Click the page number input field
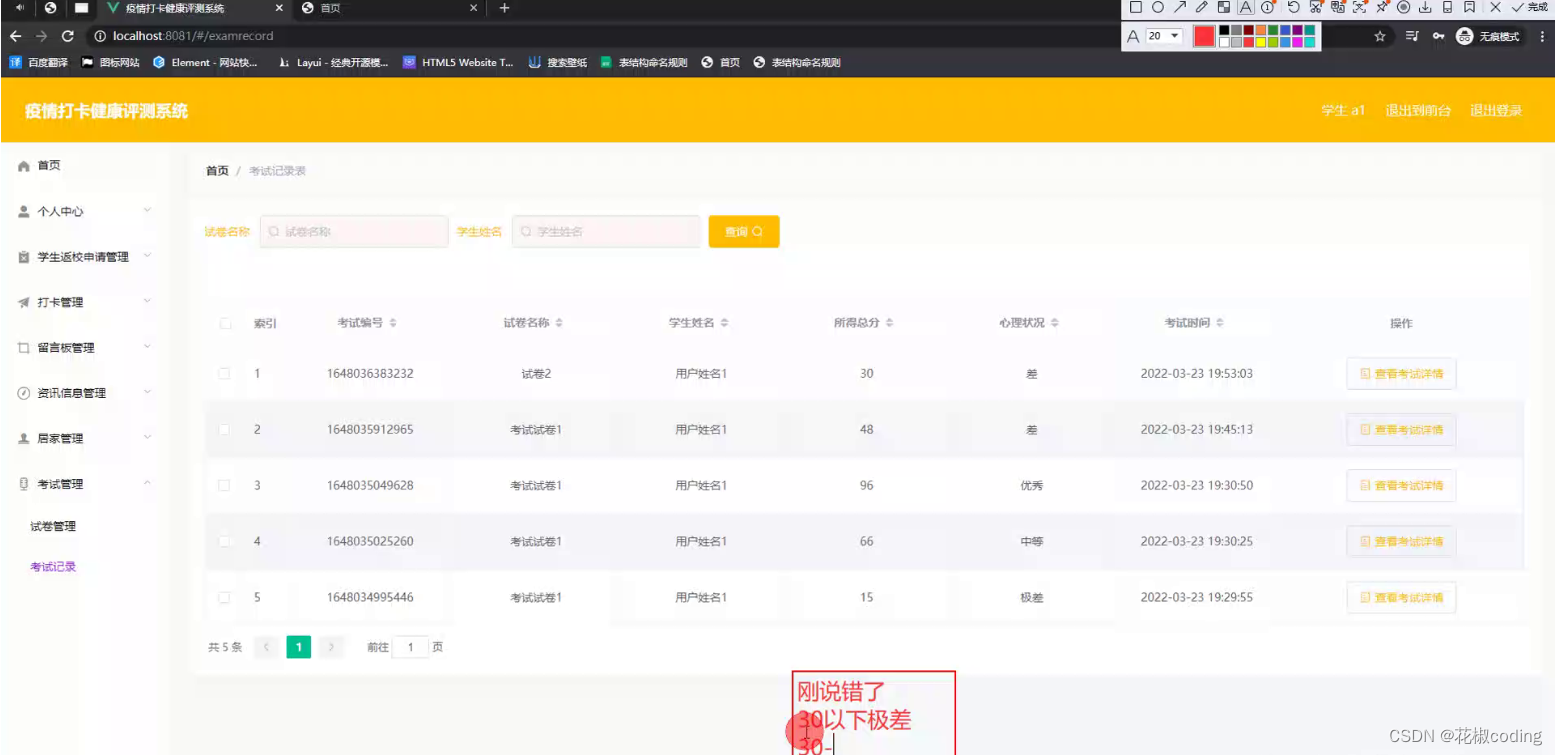1557x755 pixels. click(410, 647)
